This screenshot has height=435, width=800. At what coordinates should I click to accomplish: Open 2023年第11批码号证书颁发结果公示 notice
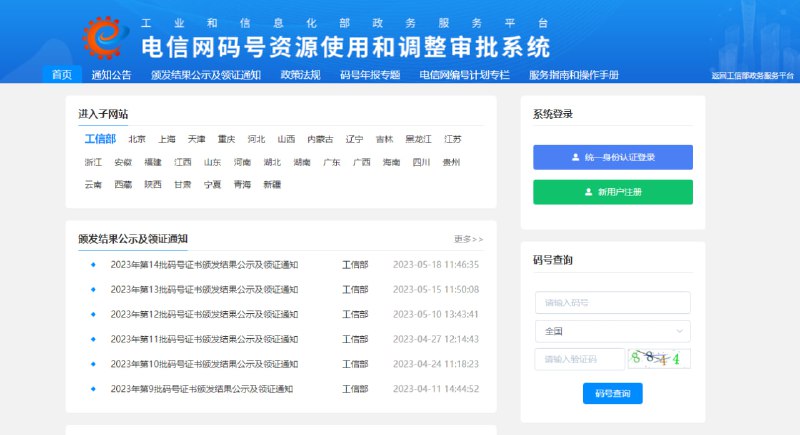tap(204, 339)
